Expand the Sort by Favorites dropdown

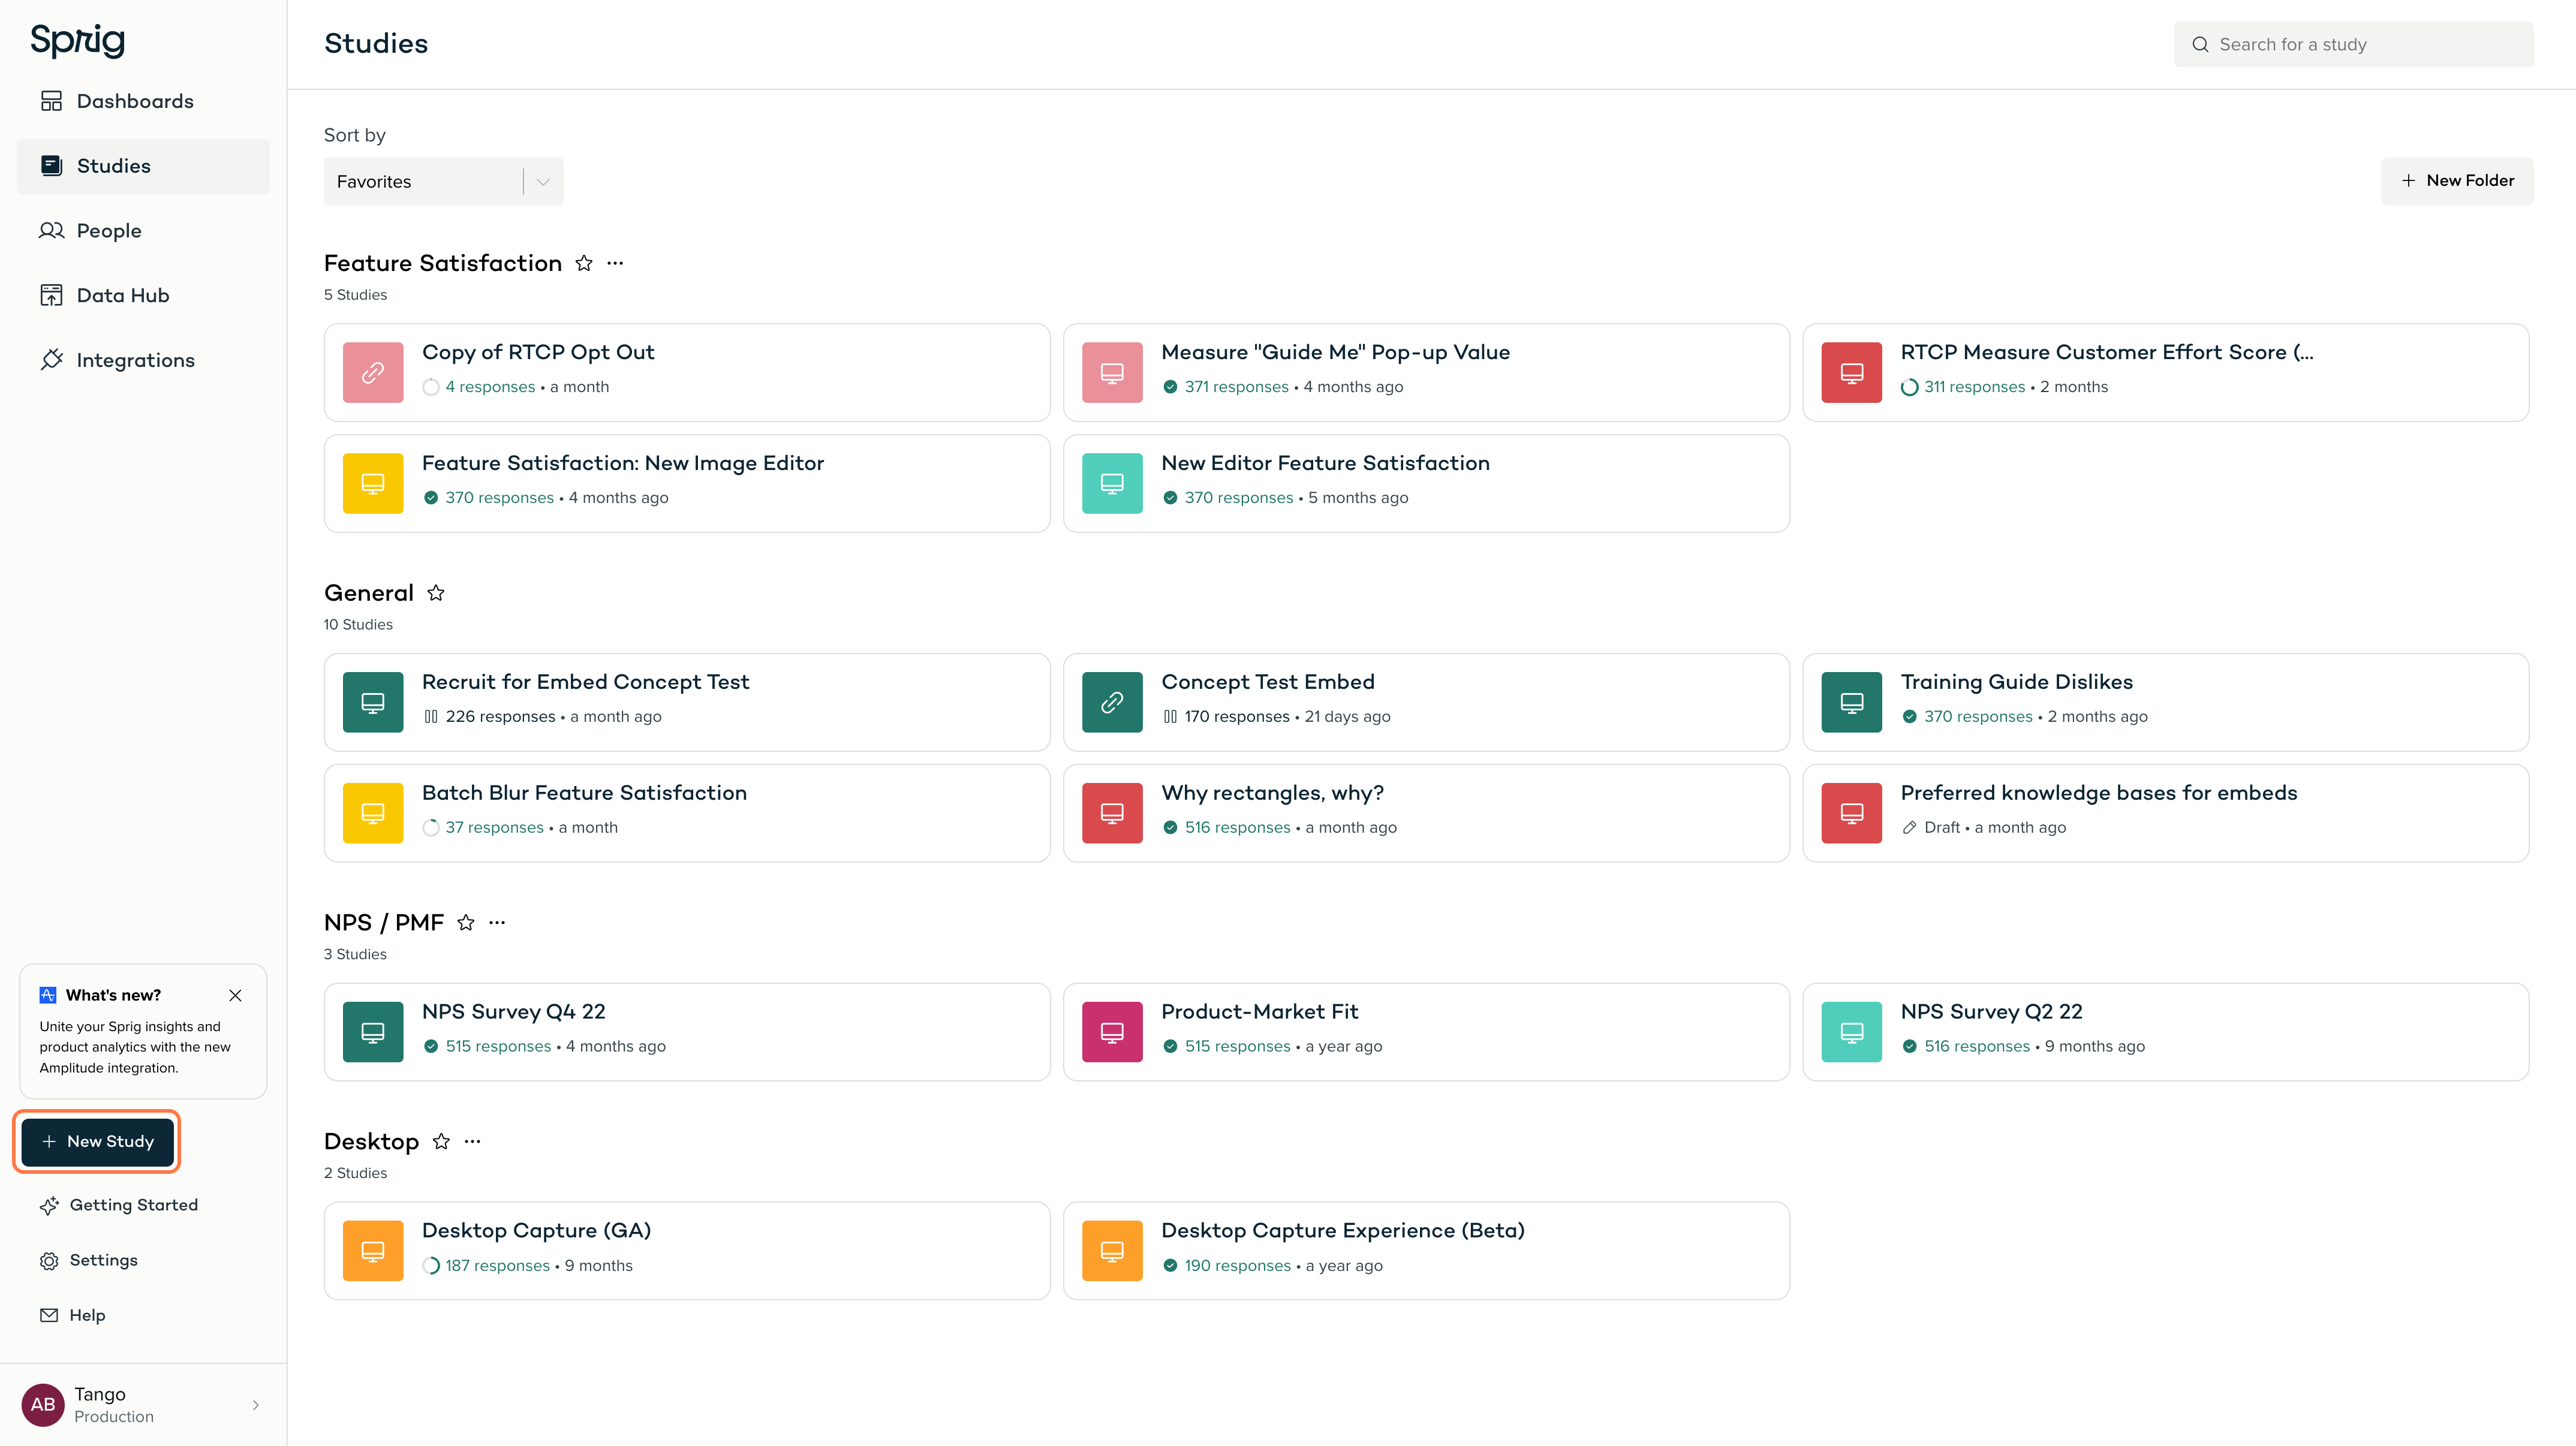point(443,181)
